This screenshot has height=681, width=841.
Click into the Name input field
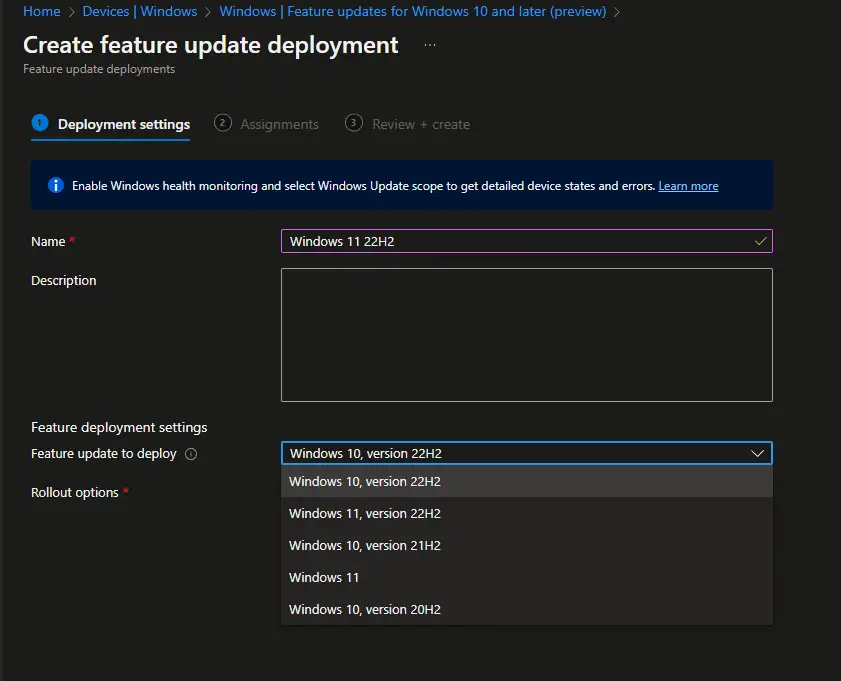(527, 241)
